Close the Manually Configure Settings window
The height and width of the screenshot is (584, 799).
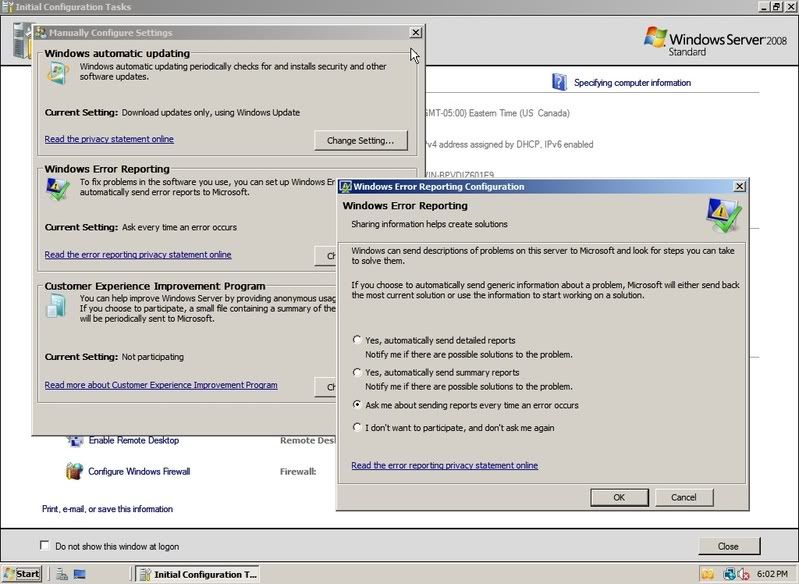pos(416,33)
